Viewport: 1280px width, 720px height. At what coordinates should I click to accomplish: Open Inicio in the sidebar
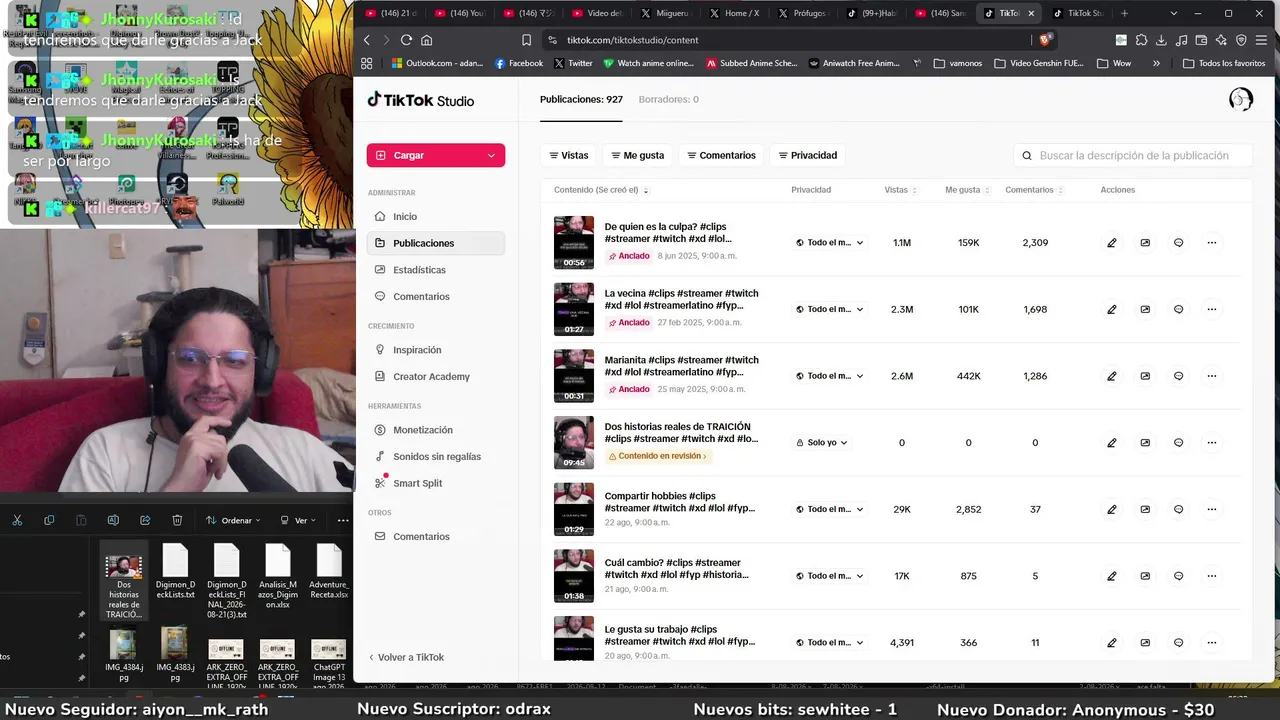436,216
